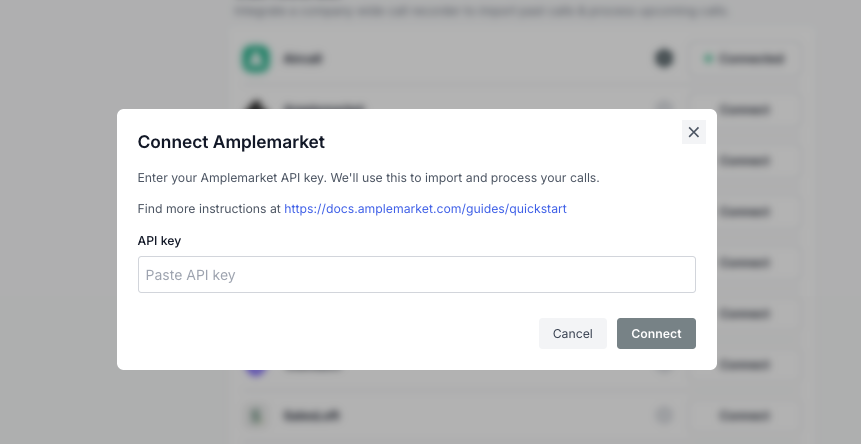861x444 pixels.
Task: Open the Amplemarket row info icon
Action: pyautogui.click(x=664, y=105)
